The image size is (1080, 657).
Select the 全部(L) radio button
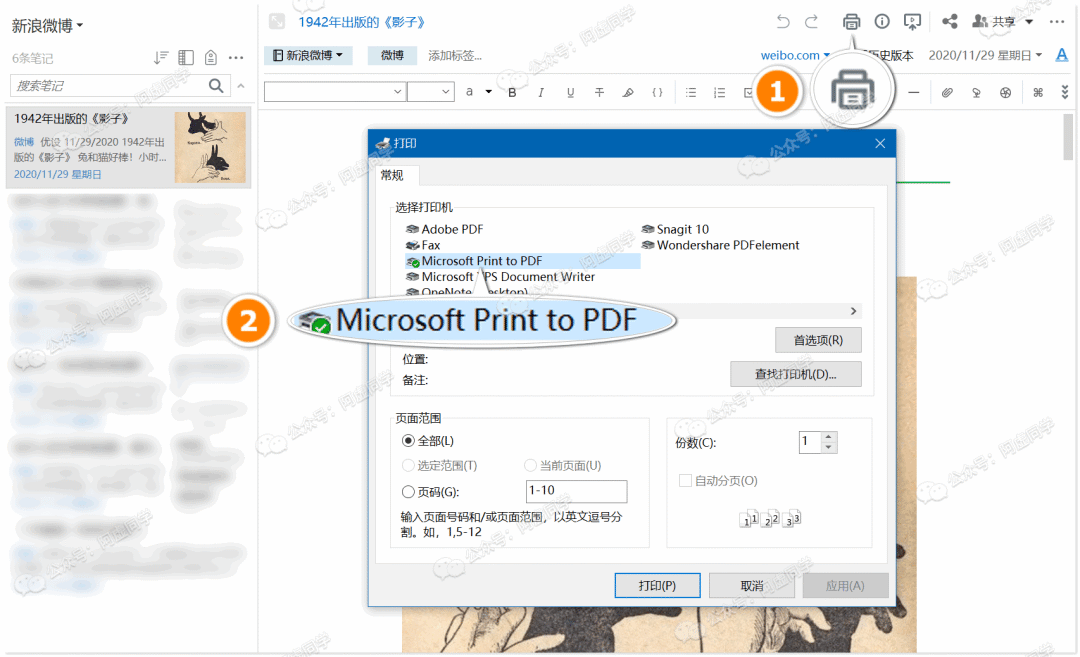(408, 441)
